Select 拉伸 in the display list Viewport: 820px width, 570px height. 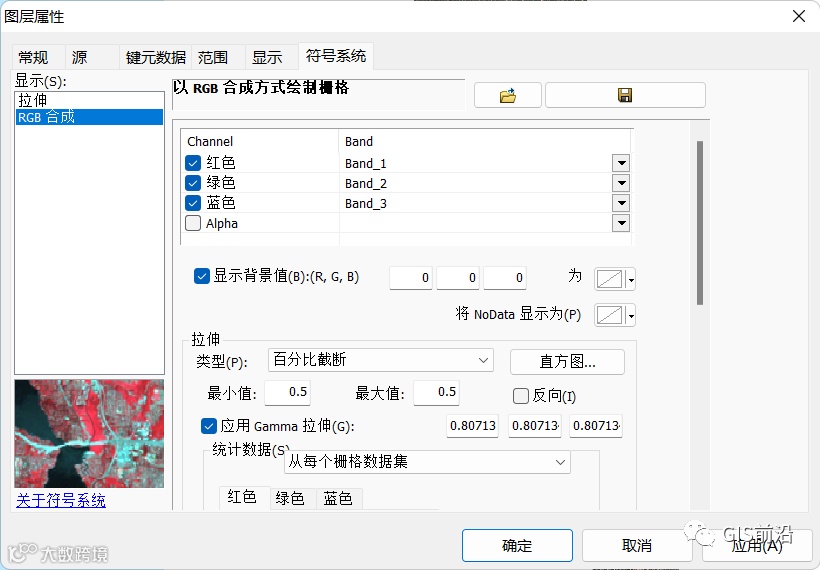pyautogui.click(x=89, y=100)
